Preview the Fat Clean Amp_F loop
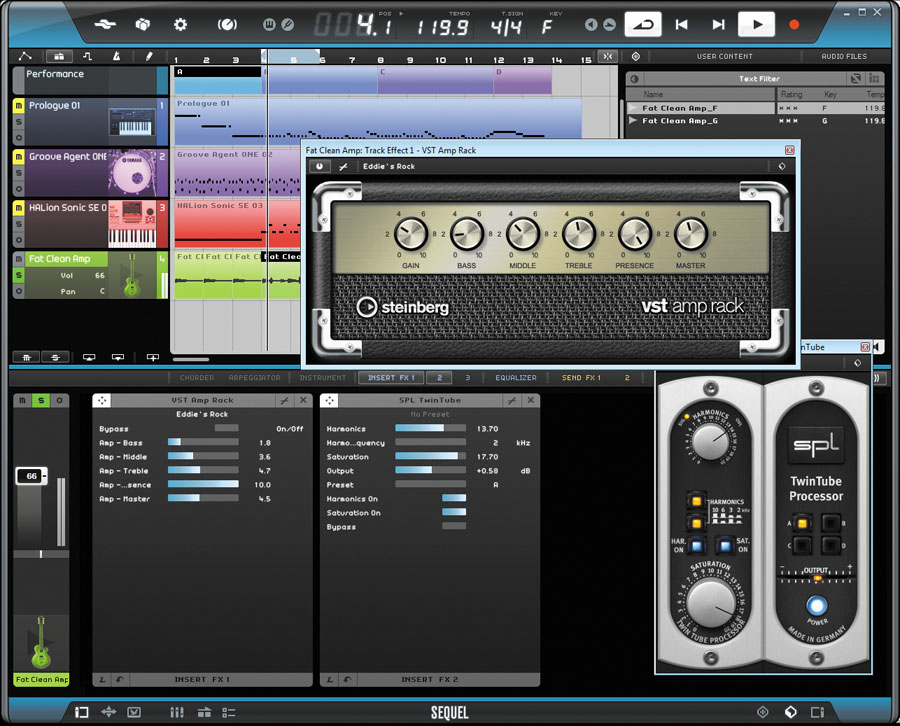The height and width of the screenshot is (726, 900). tap(633, 108)
